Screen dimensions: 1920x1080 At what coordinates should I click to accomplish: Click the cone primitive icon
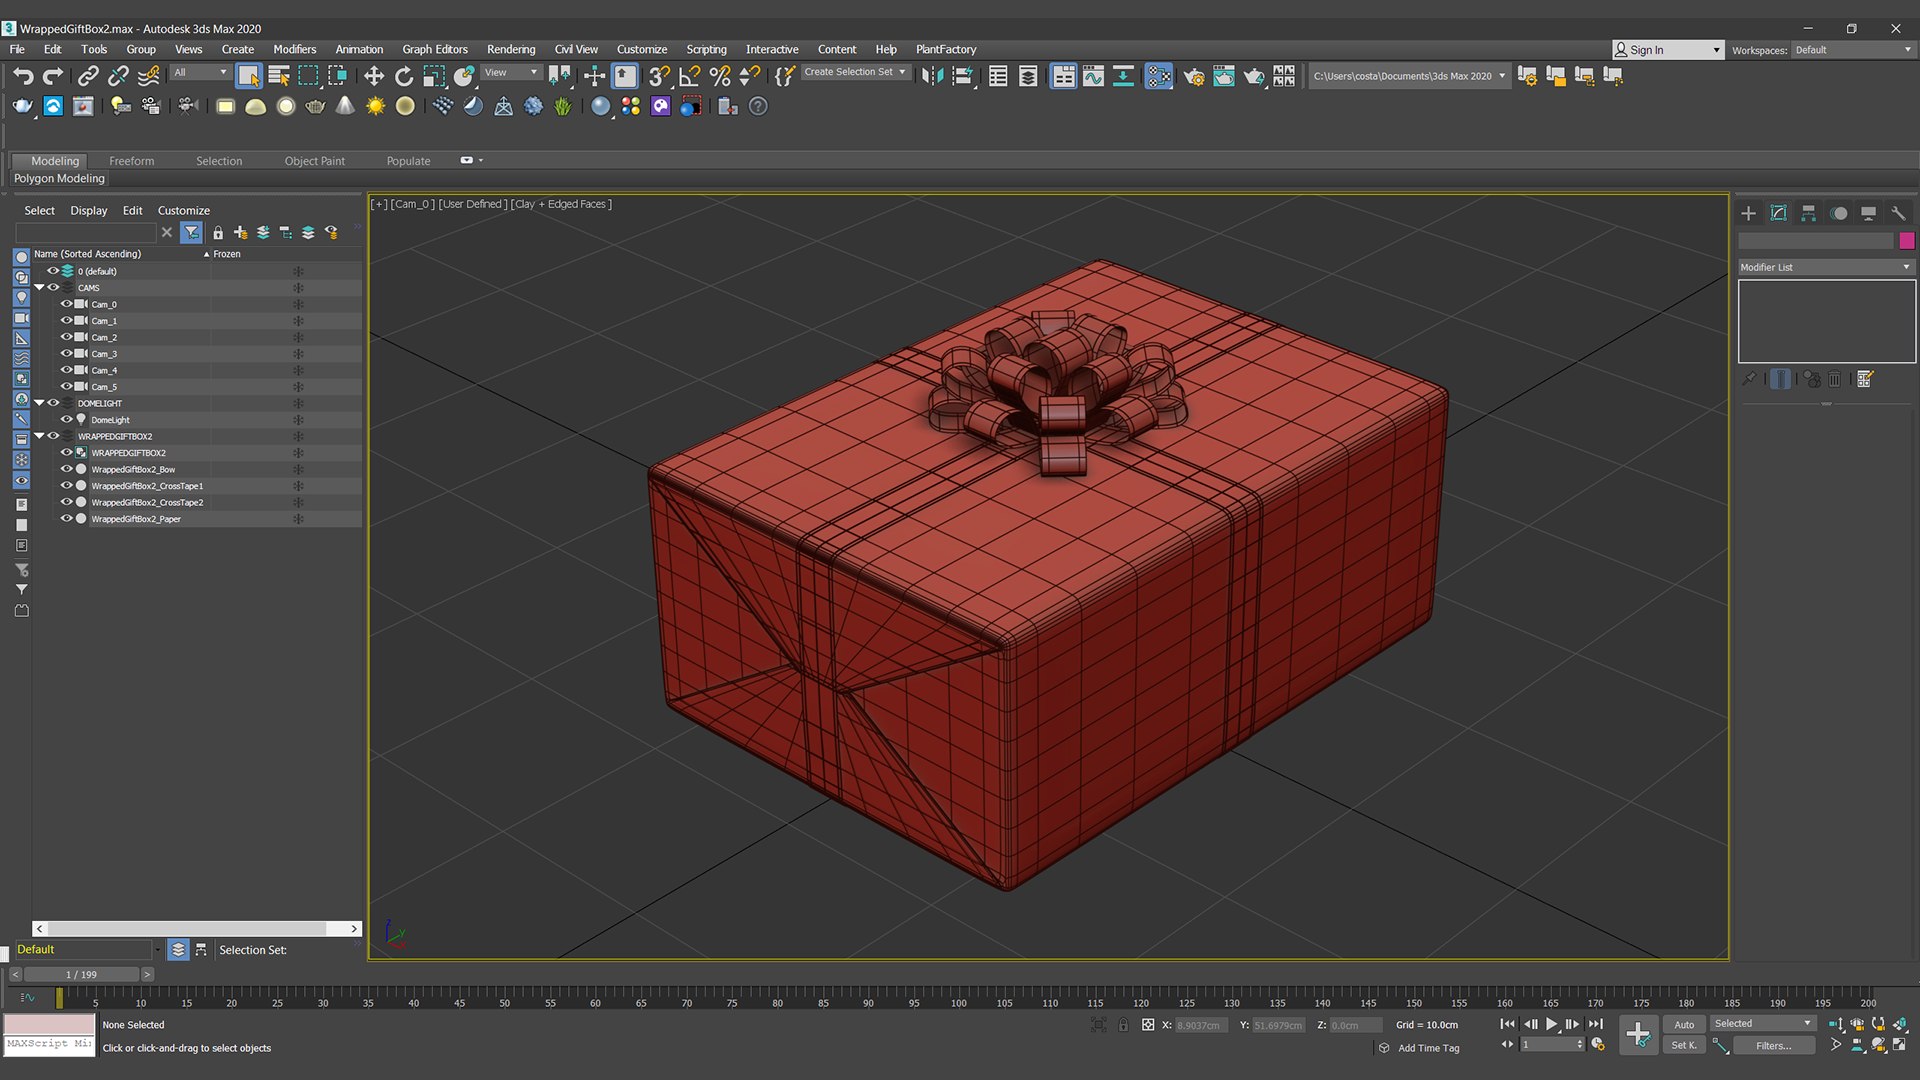coord(345,106)
